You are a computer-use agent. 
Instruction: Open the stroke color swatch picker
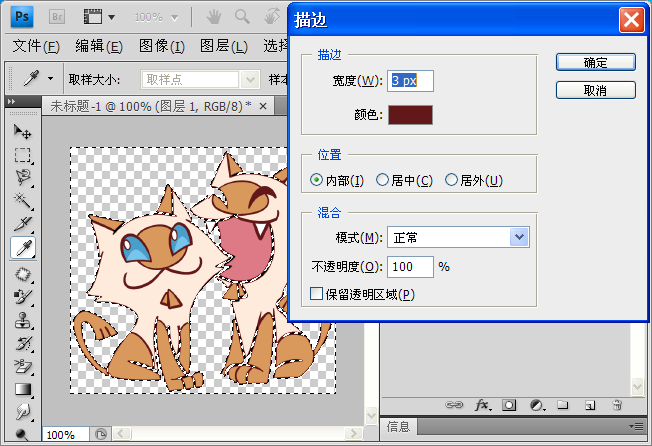pyautogui.click(x=410, y=115)
